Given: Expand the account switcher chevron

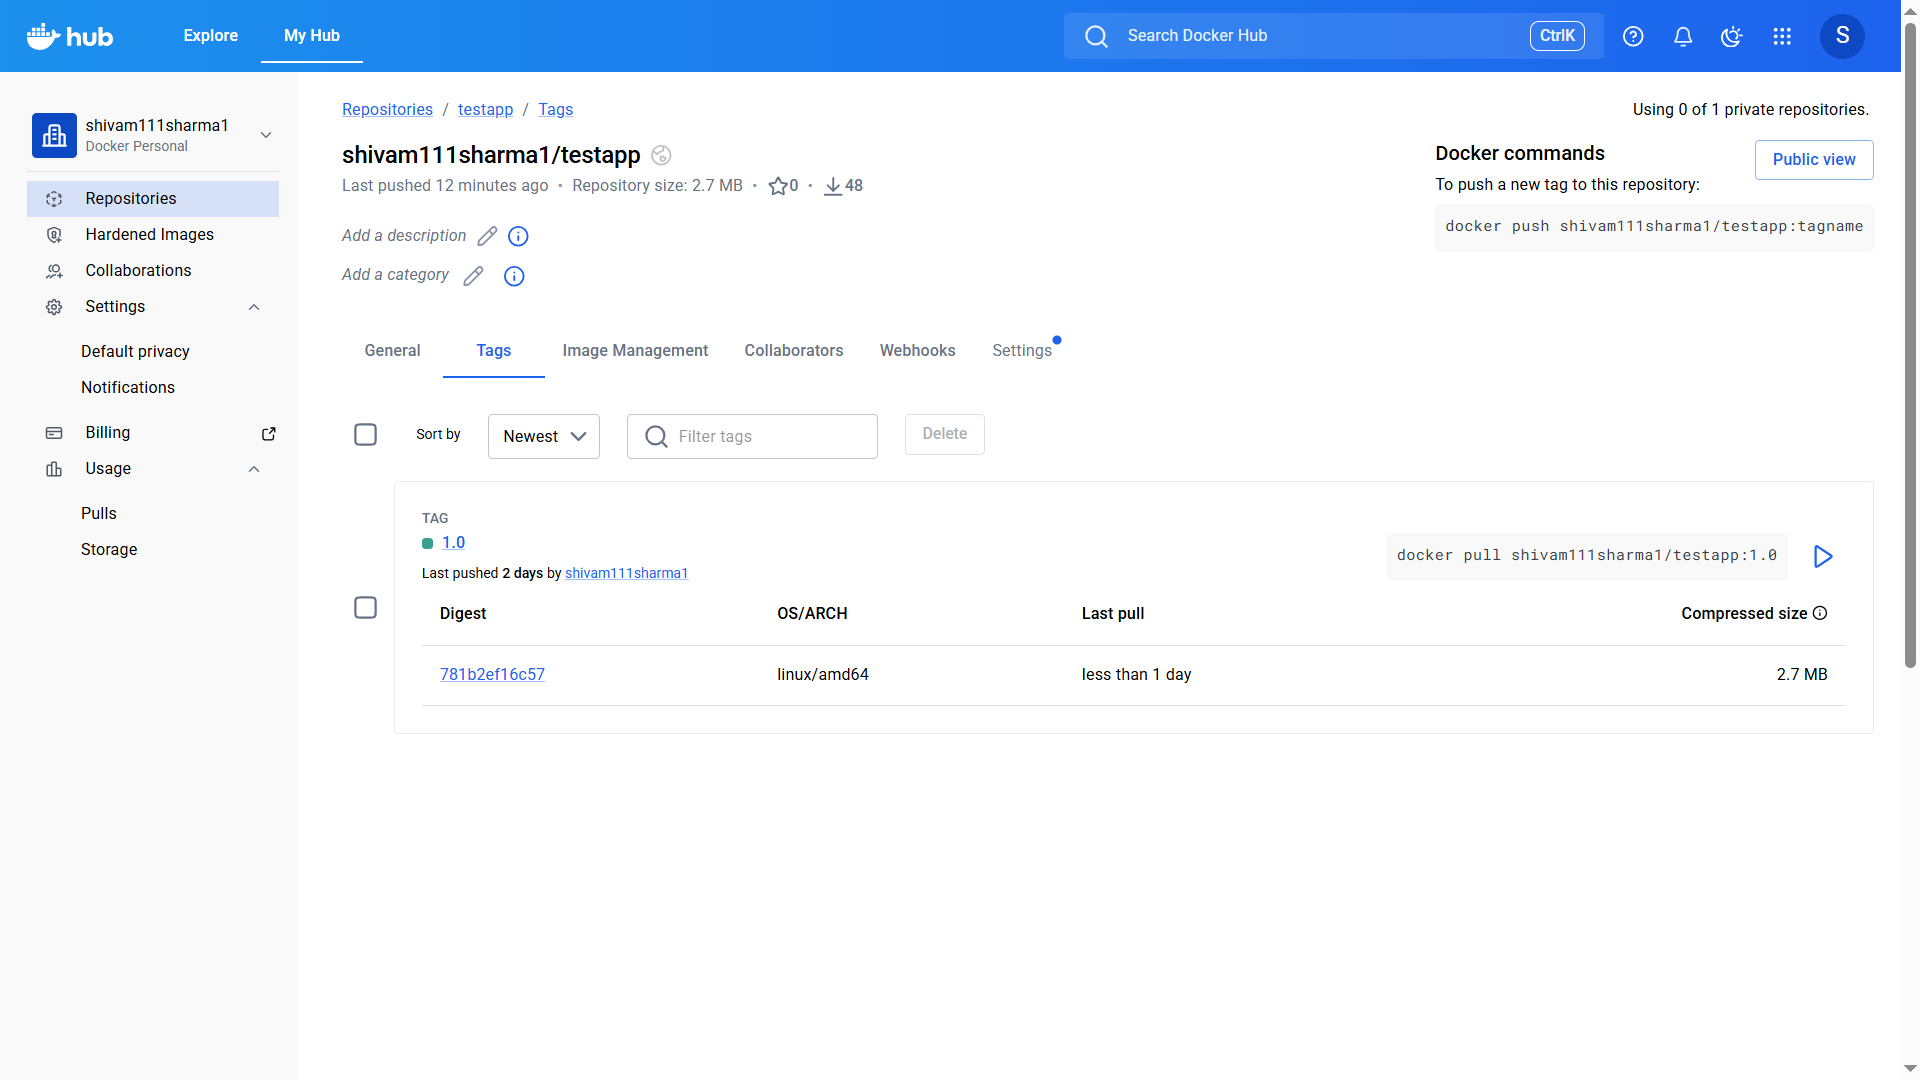Looking at the screenshot, I should (265, 134).
